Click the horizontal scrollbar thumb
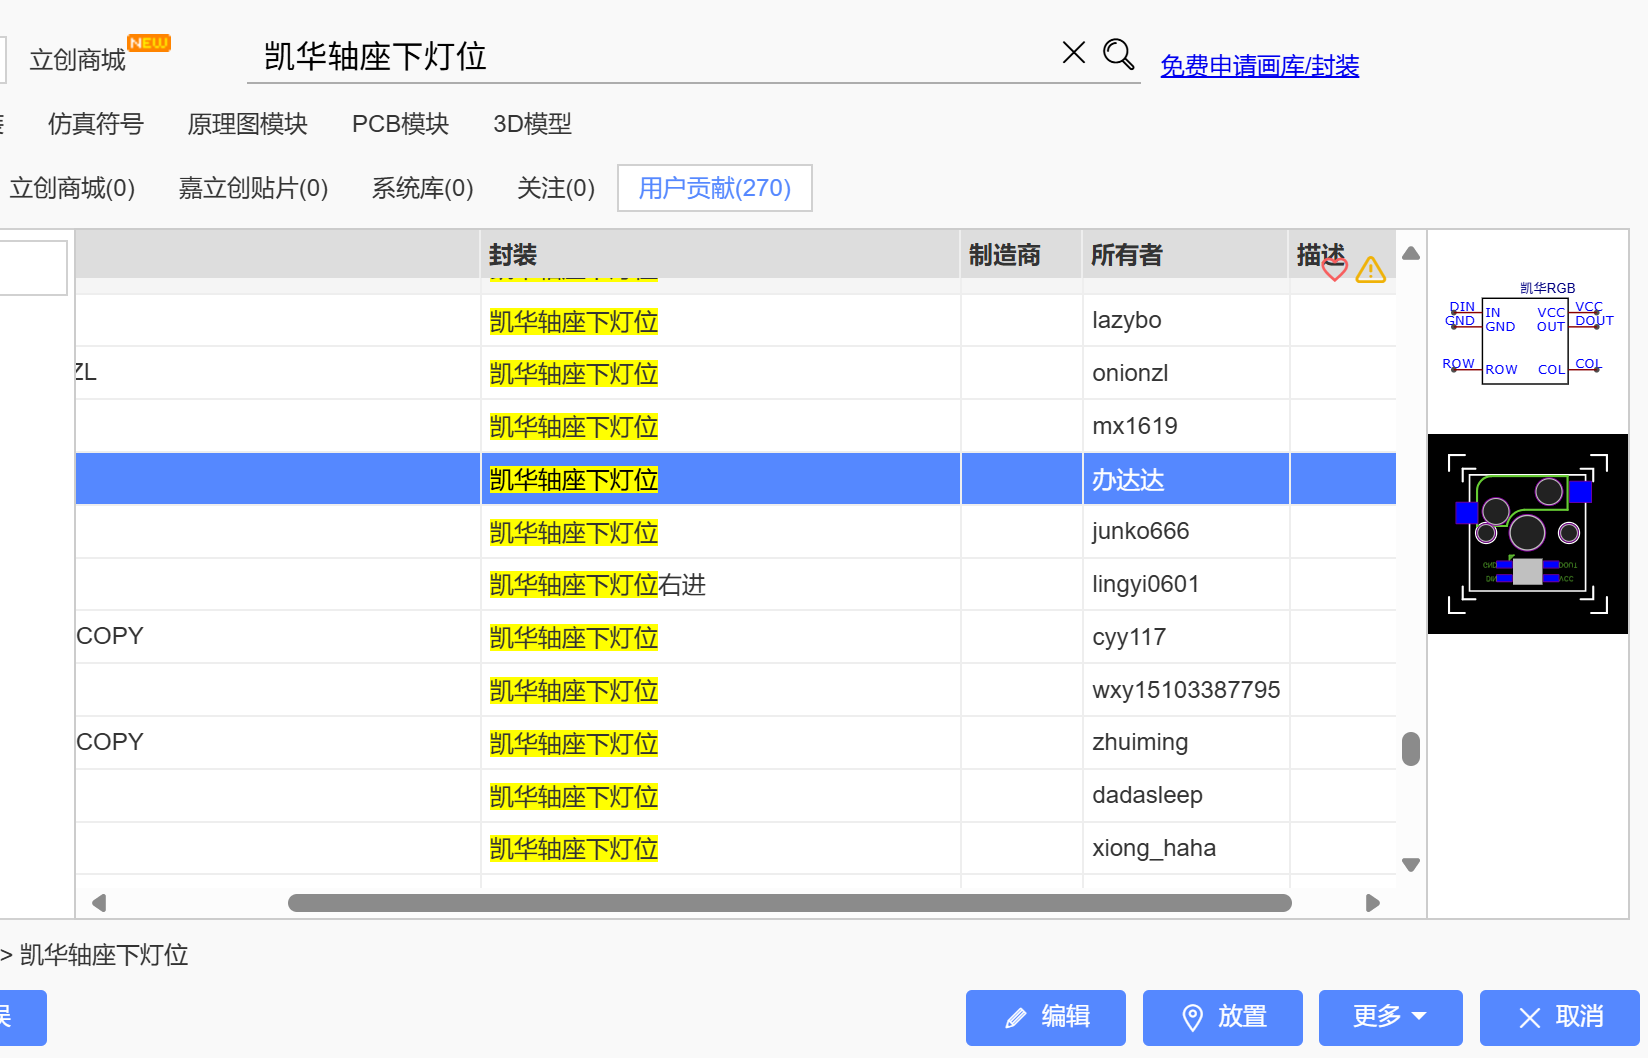1648x1058 pixels. (790, 903)
